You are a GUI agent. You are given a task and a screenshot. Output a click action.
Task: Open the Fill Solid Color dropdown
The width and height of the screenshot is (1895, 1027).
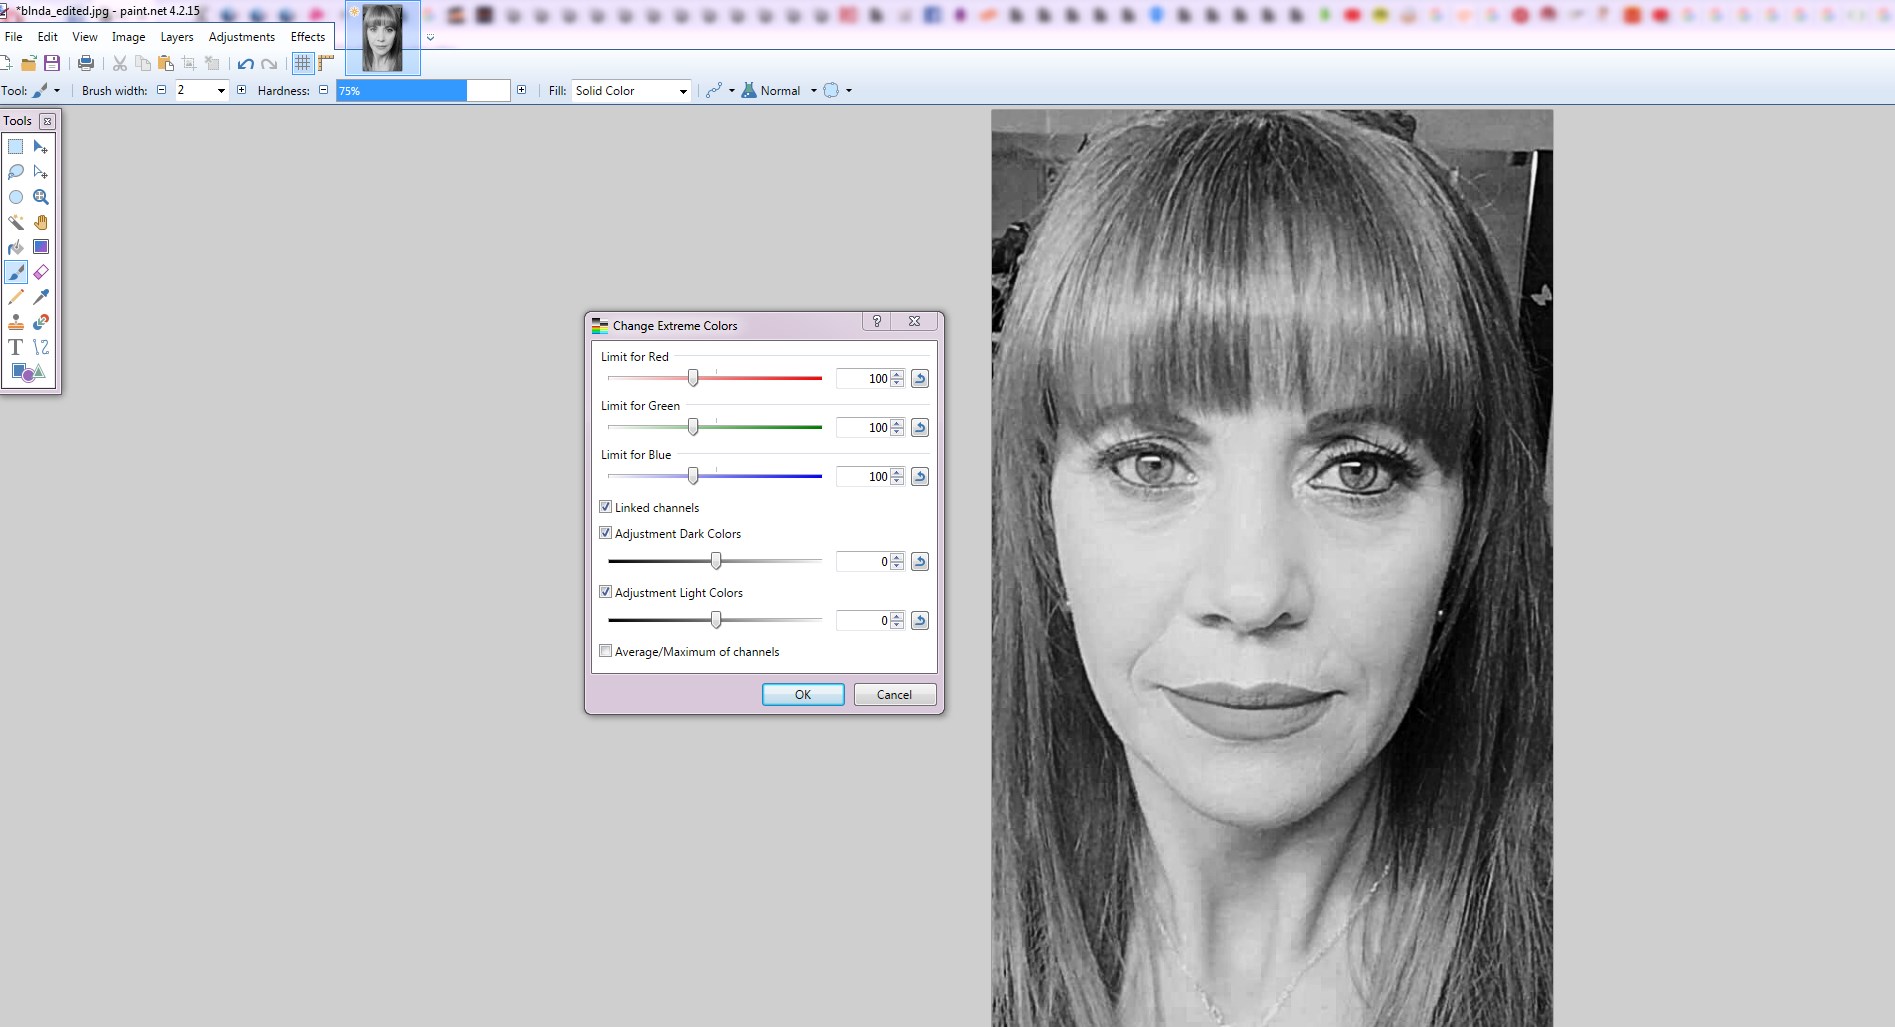click(631, 91)
